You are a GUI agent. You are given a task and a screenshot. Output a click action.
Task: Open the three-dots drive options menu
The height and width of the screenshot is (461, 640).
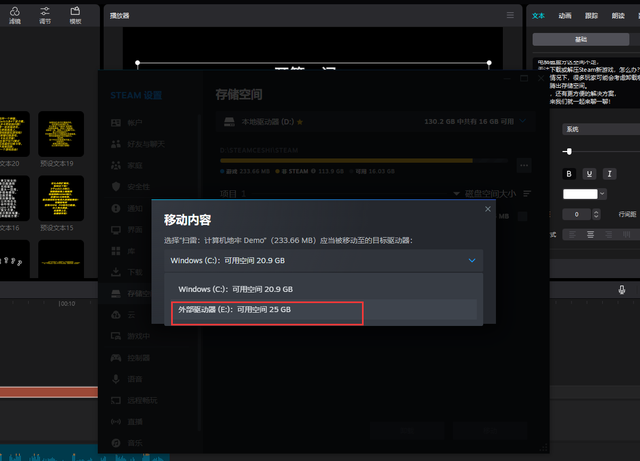tap(524, 165)
